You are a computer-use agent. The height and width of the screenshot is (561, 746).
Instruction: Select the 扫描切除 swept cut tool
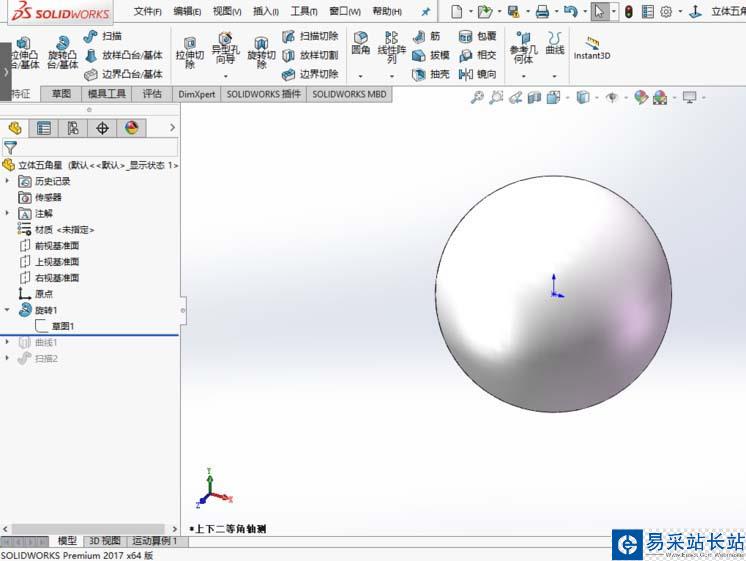(x=310, y=36)
